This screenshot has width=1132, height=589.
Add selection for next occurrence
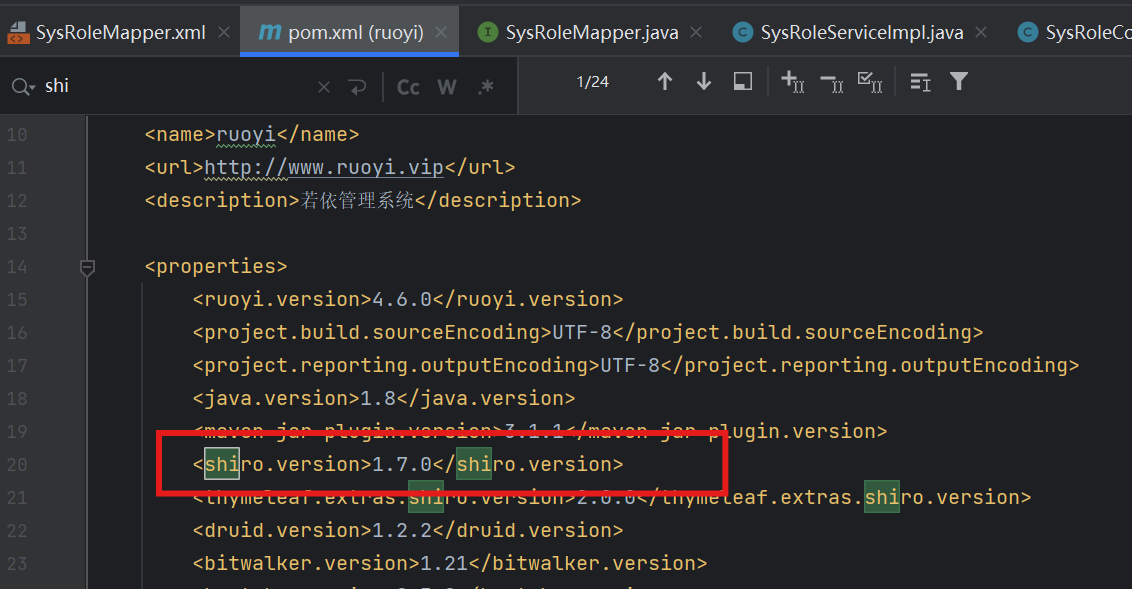(x=792, y=82)
